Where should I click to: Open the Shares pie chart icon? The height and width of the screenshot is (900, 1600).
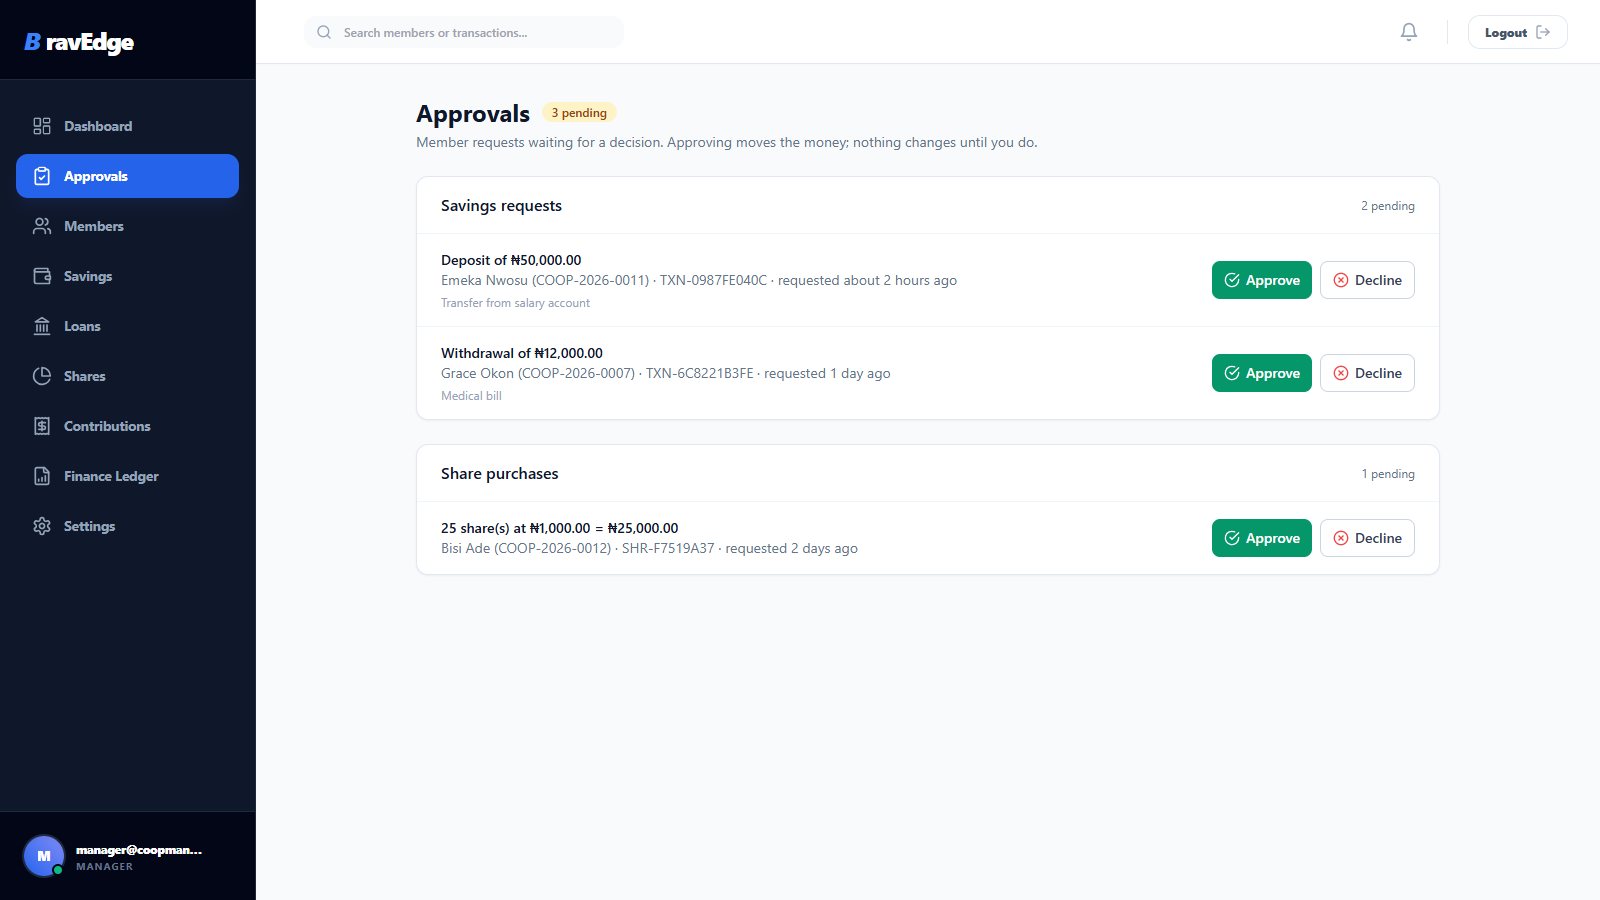[x=42, y=376]
